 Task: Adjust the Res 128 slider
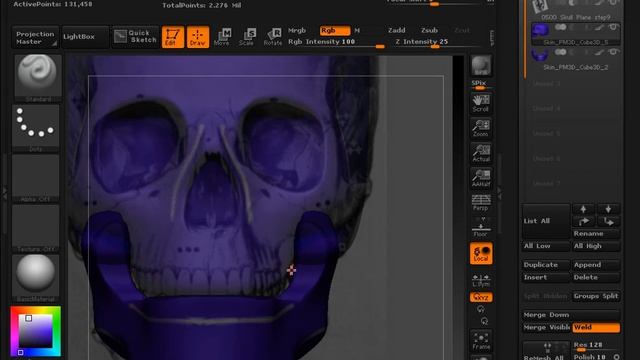coord(596,345)
